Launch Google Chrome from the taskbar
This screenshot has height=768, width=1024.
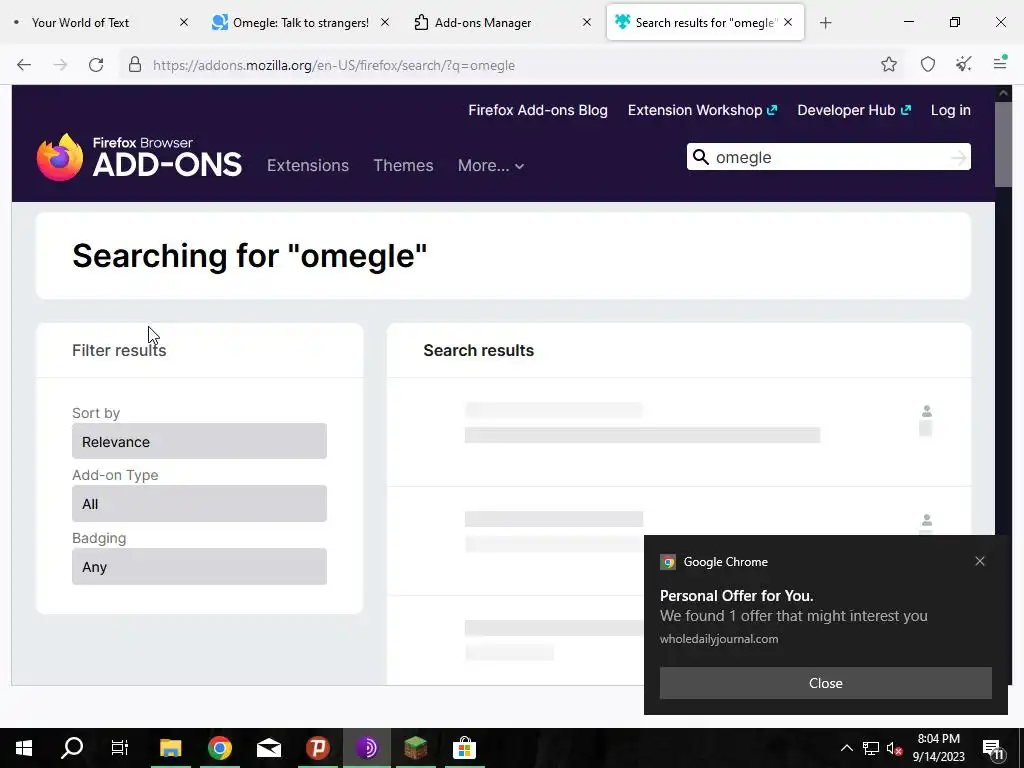[x=220, y=748]
